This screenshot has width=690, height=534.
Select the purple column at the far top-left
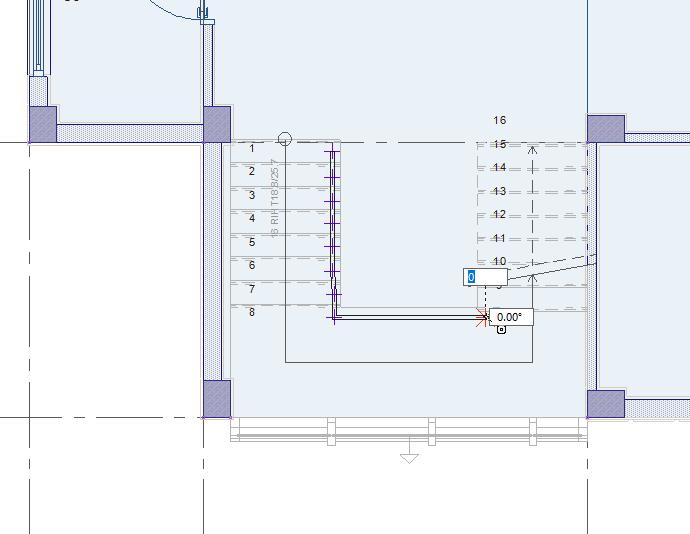(x=42, y=124)
